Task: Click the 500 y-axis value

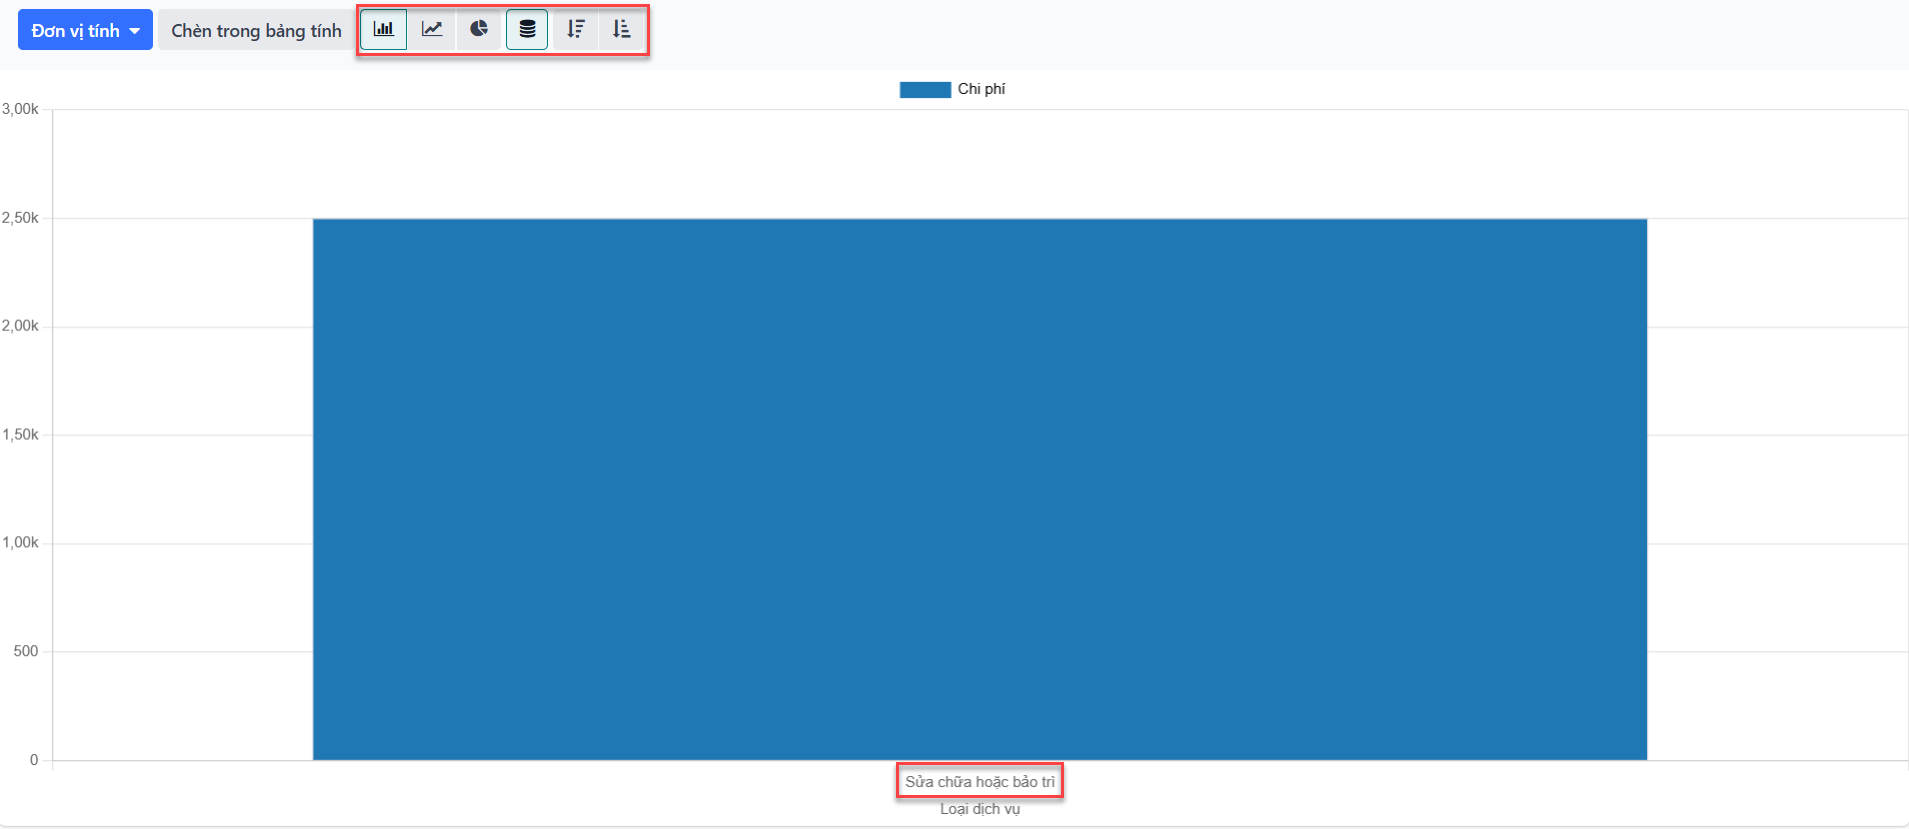Action: 26,652
